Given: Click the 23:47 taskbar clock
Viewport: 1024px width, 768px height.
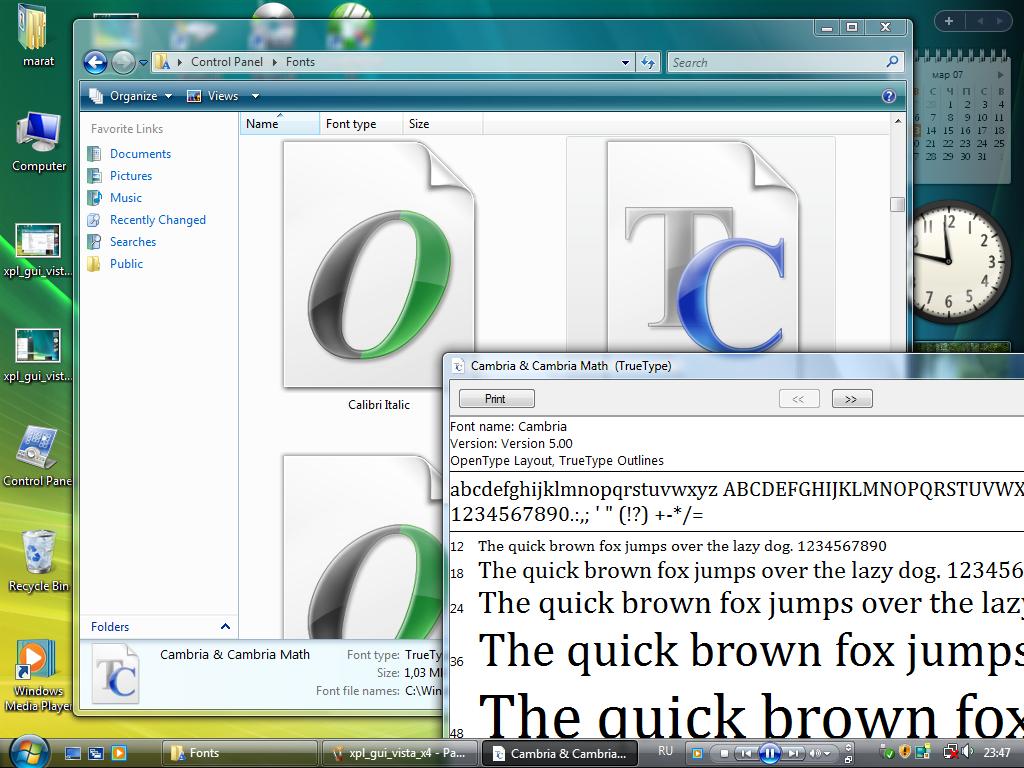Looking at the screenshot, I should (997, 753).
